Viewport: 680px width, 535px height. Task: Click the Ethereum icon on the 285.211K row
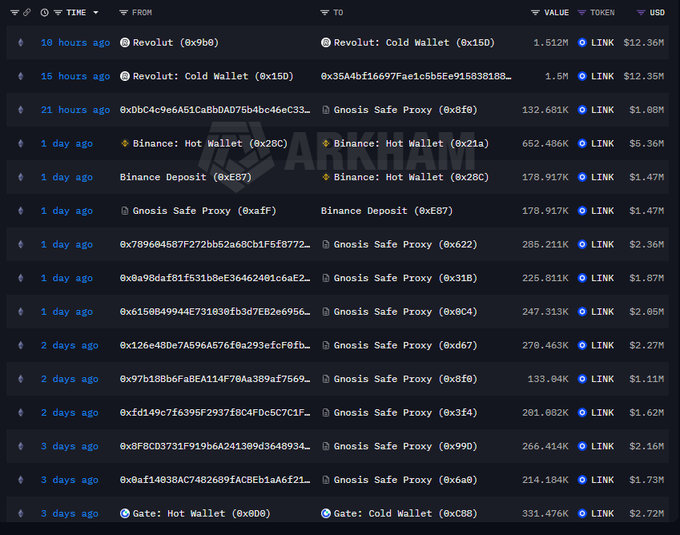point(20,245)
